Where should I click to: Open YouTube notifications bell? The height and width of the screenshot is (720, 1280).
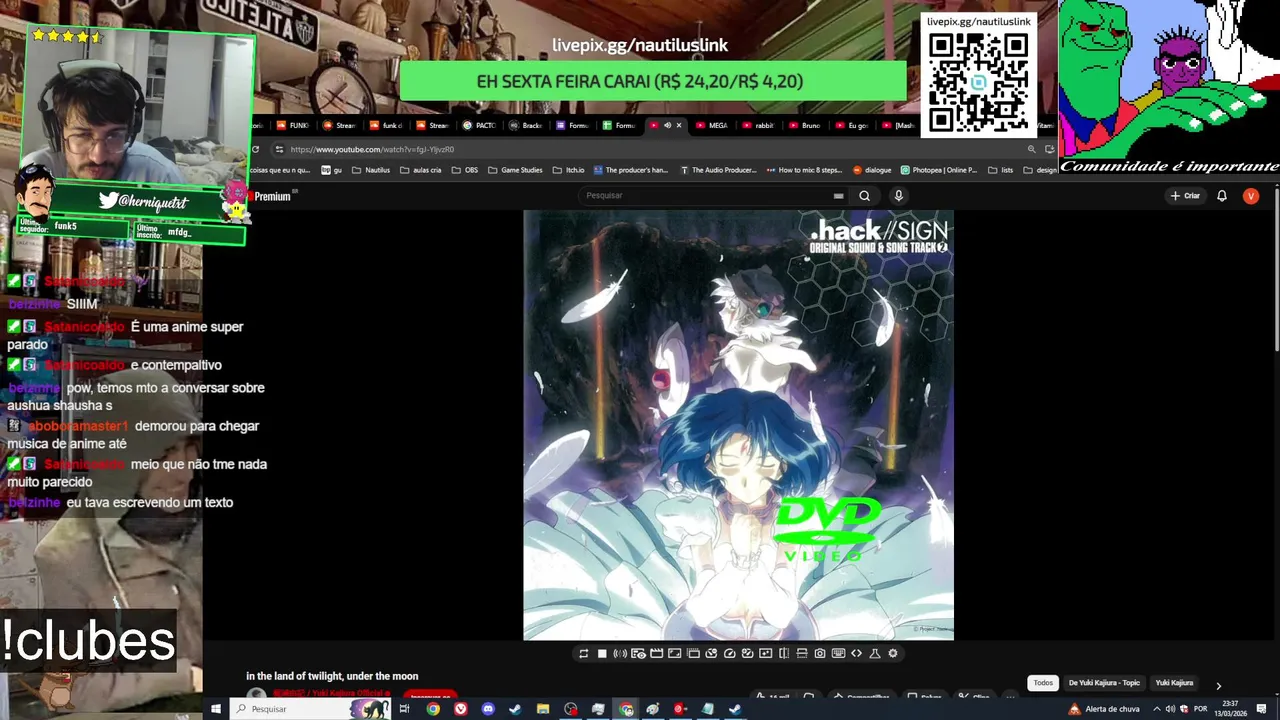(x=1222, y=196)
